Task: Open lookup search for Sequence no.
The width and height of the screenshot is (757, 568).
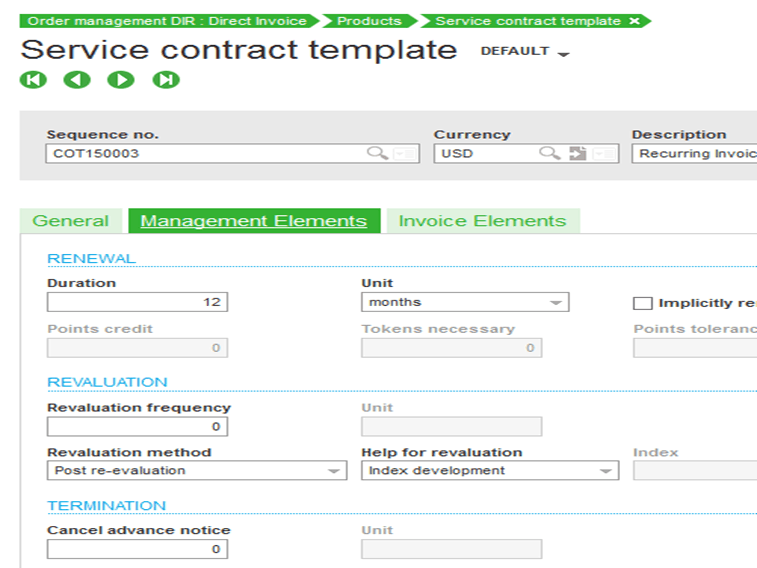Action: pyautogui.click(x=376, y=154)
